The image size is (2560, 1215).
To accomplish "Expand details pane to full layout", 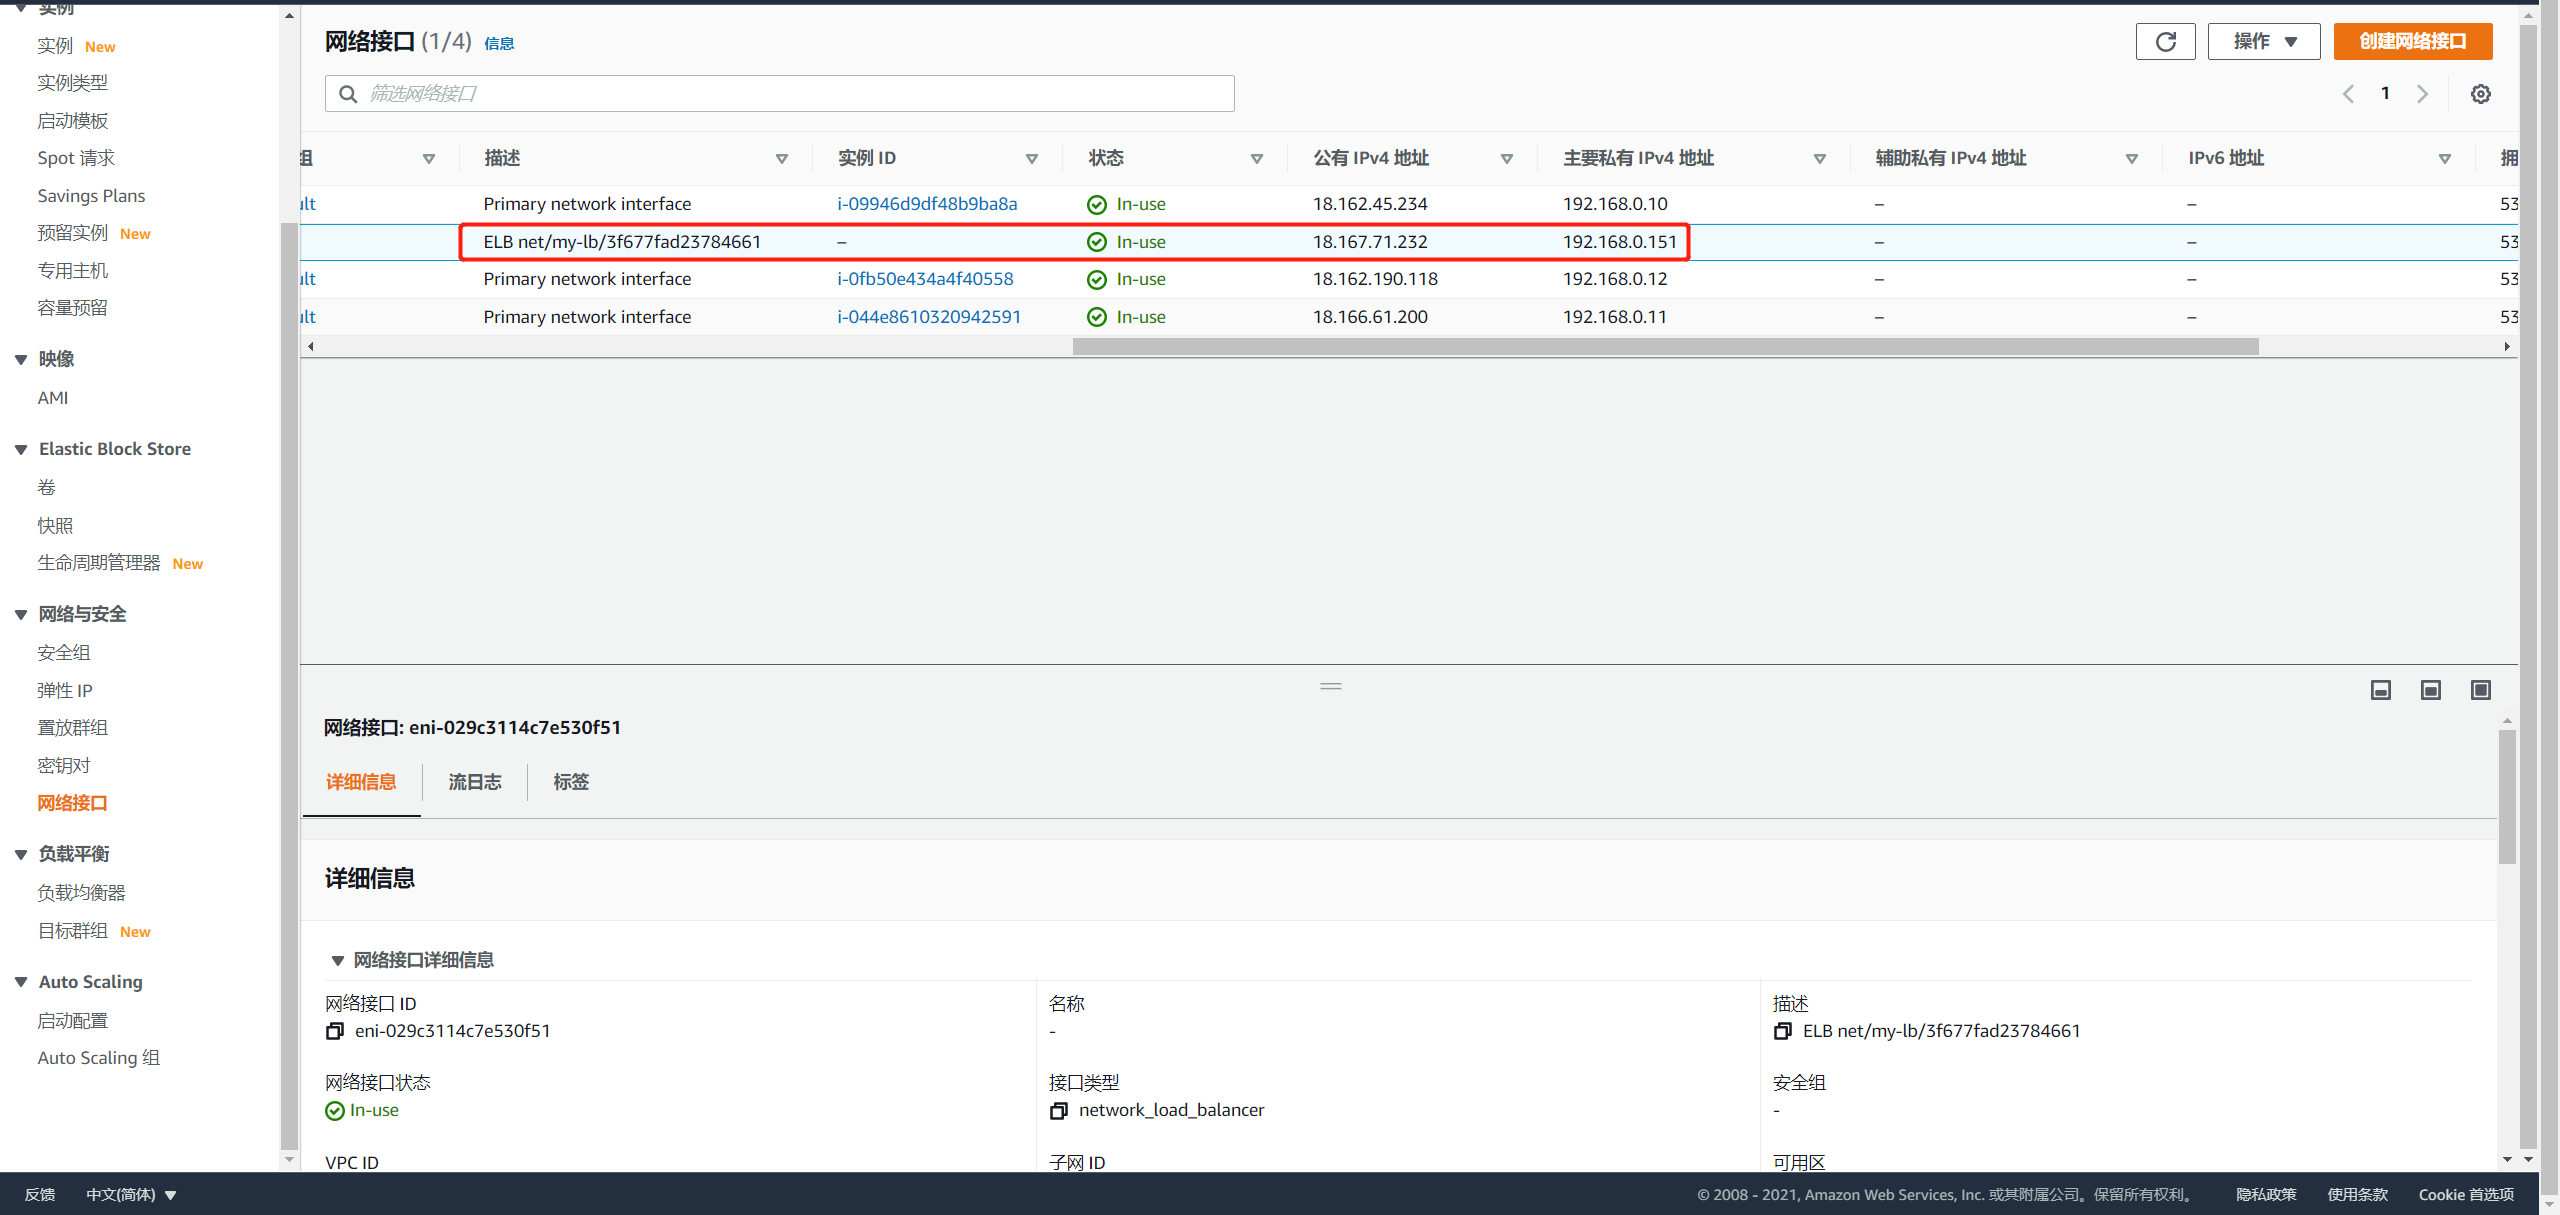I will pyautogui.click(x=2481, y=690).
